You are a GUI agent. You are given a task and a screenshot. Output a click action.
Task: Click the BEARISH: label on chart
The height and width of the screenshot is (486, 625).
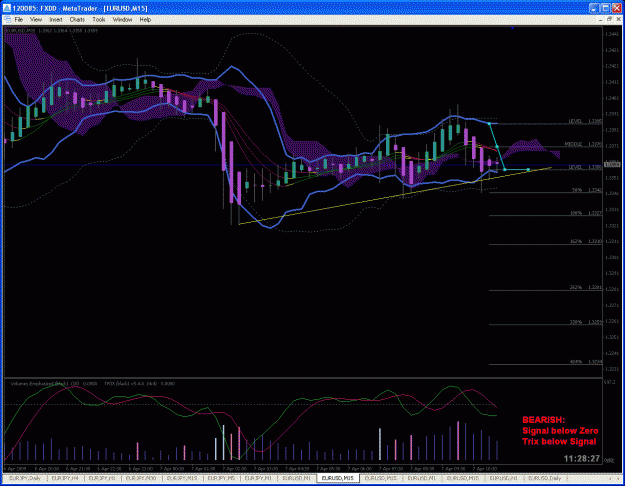point(543,420)
